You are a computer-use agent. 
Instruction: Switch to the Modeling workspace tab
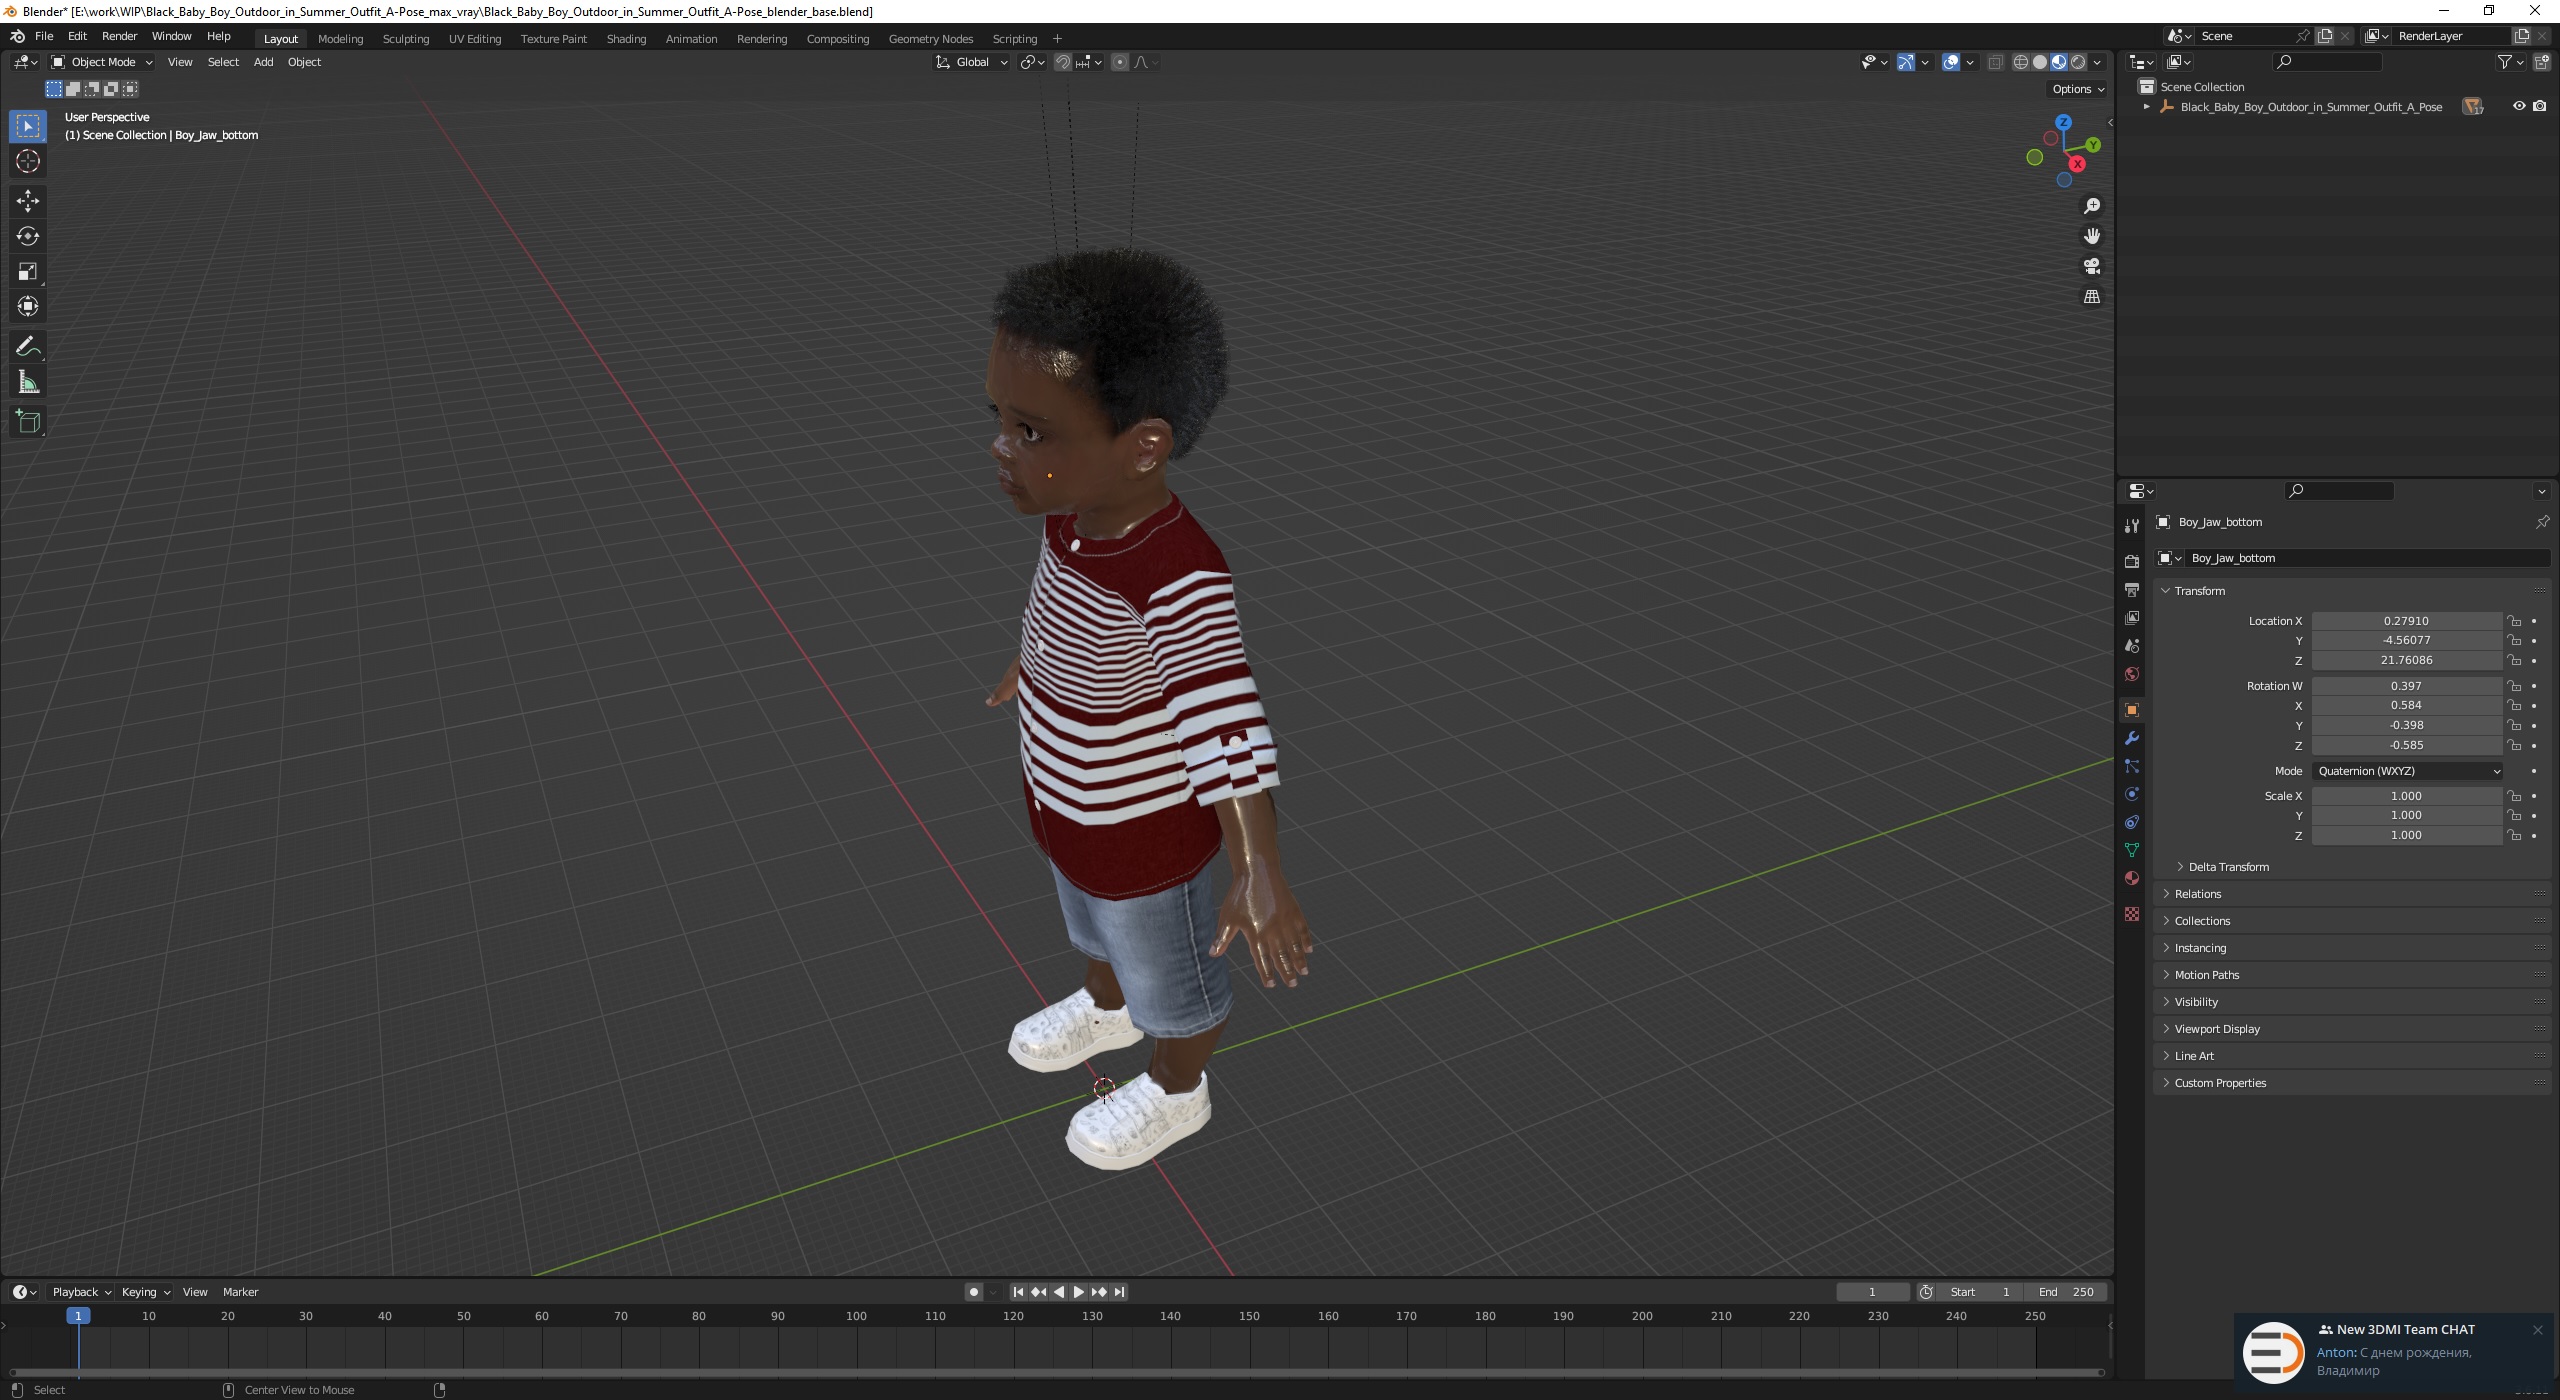pyautogui.click(x=340, y=38)
